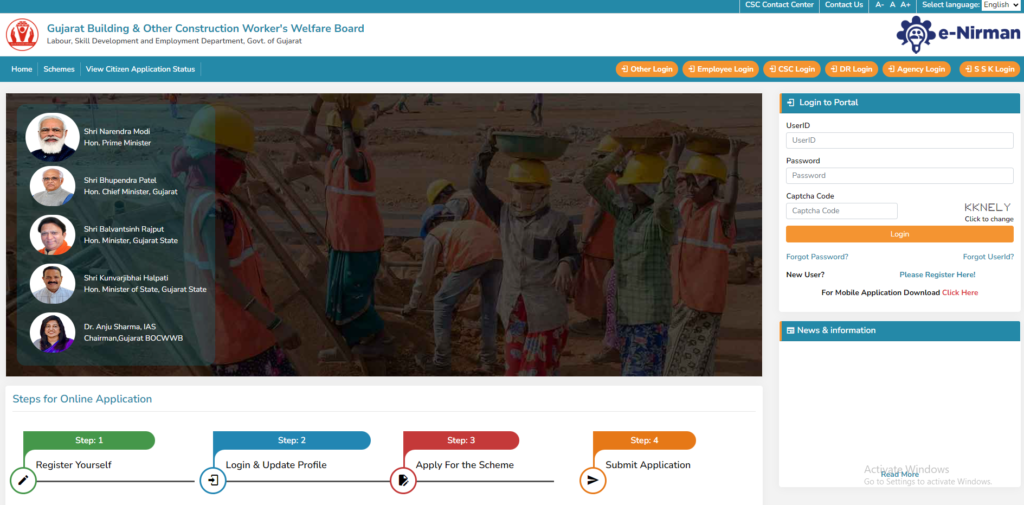Focus the UserID input field
Viewport: 1024px width, 505px height.
tap(899, 140)
